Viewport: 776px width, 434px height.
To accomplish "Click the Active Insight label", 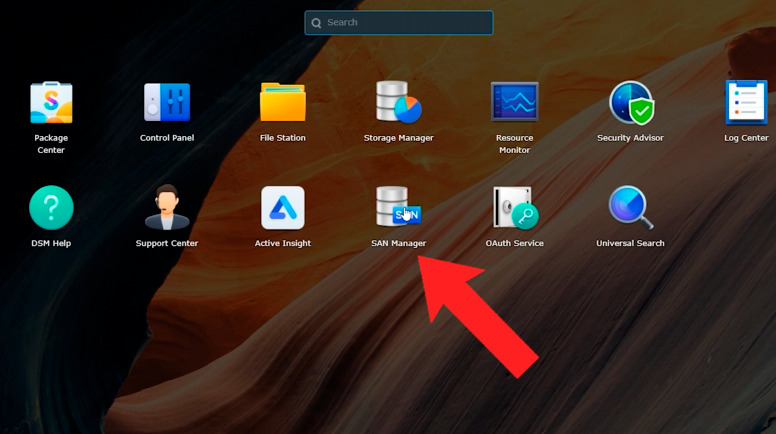I will point(283,243).
